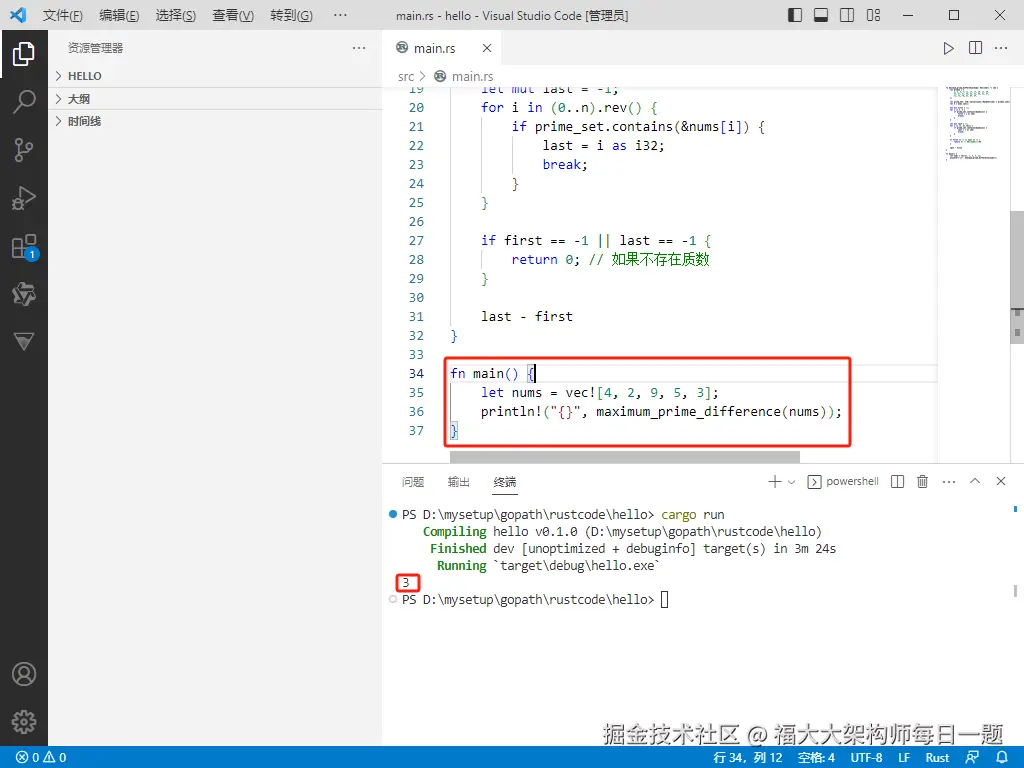The height and width of the screenshot is (768, 1024).
Task: Click the 资源管理器 panel title
Action: pos(95,48)
